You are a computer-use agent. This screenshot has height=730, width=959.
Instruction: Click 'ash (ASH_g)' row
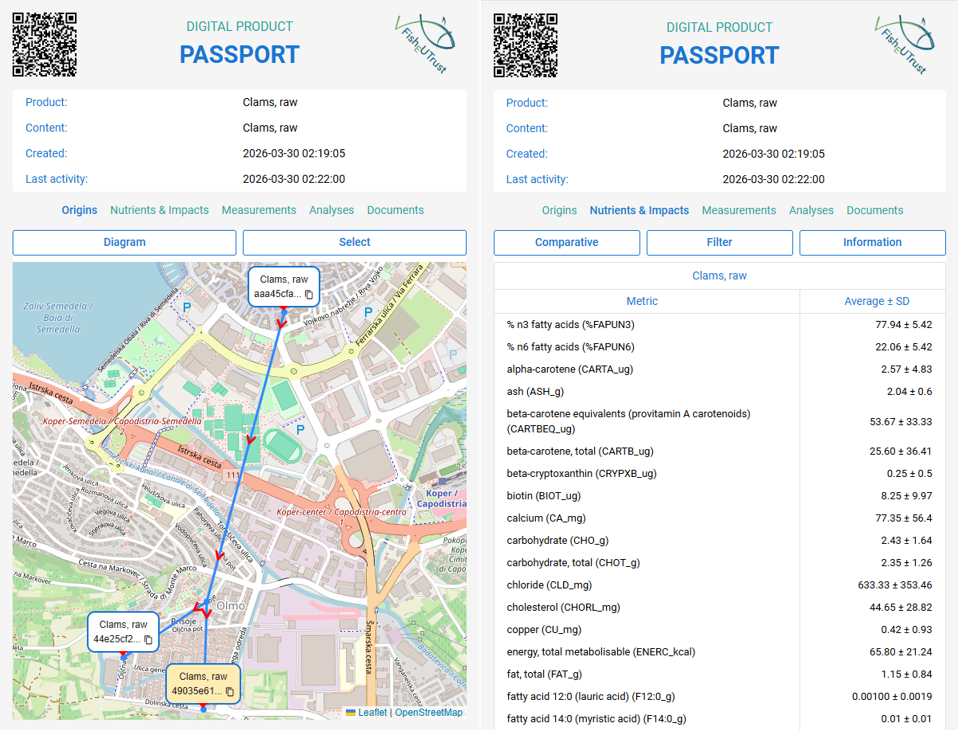pyautogui.click(x=719, y=391)
